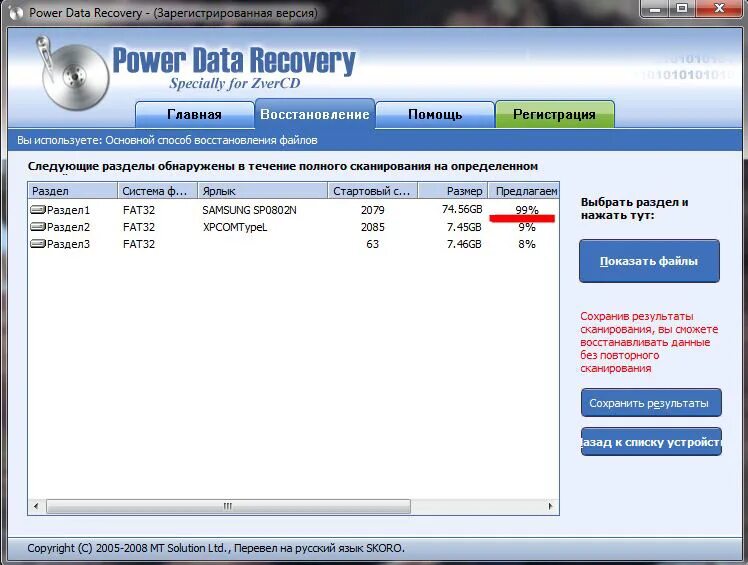Click FAT32 in the Раздел3 row

point(139,244)
